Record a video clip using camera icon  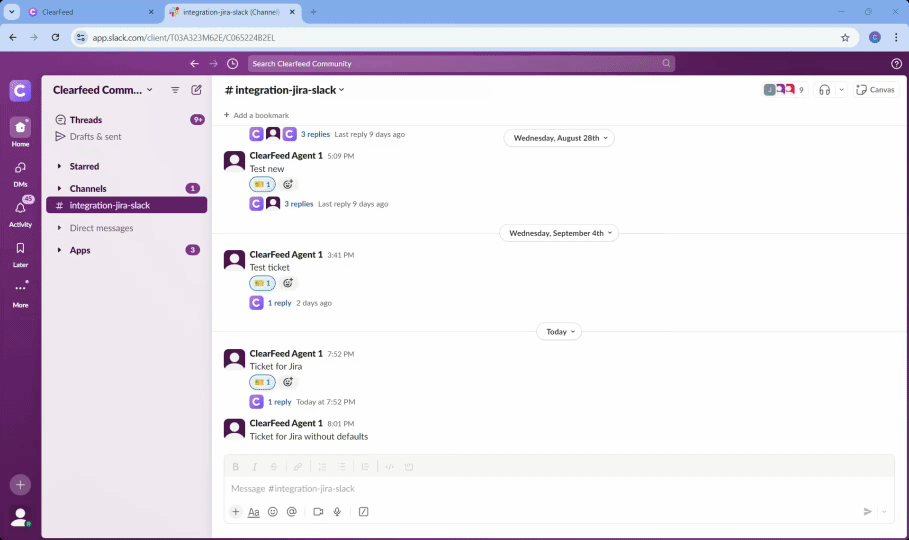coord(318,512)
